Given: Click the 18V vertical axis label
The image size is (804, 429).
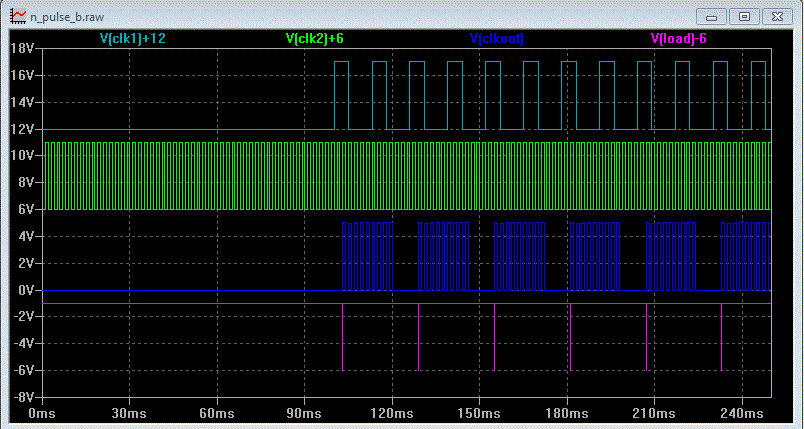Looking at the screenshot, I should pyautogui.click(x=22, y=49).
